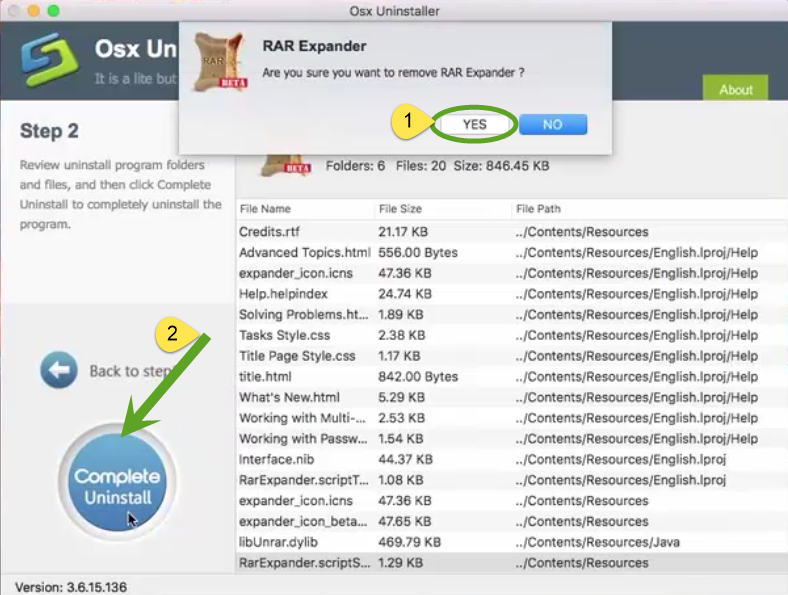This screenshot has height=595, width=788.
Task: Click the ../Contents/Resources/Java path cell
Action: click(x=598, y=542)
